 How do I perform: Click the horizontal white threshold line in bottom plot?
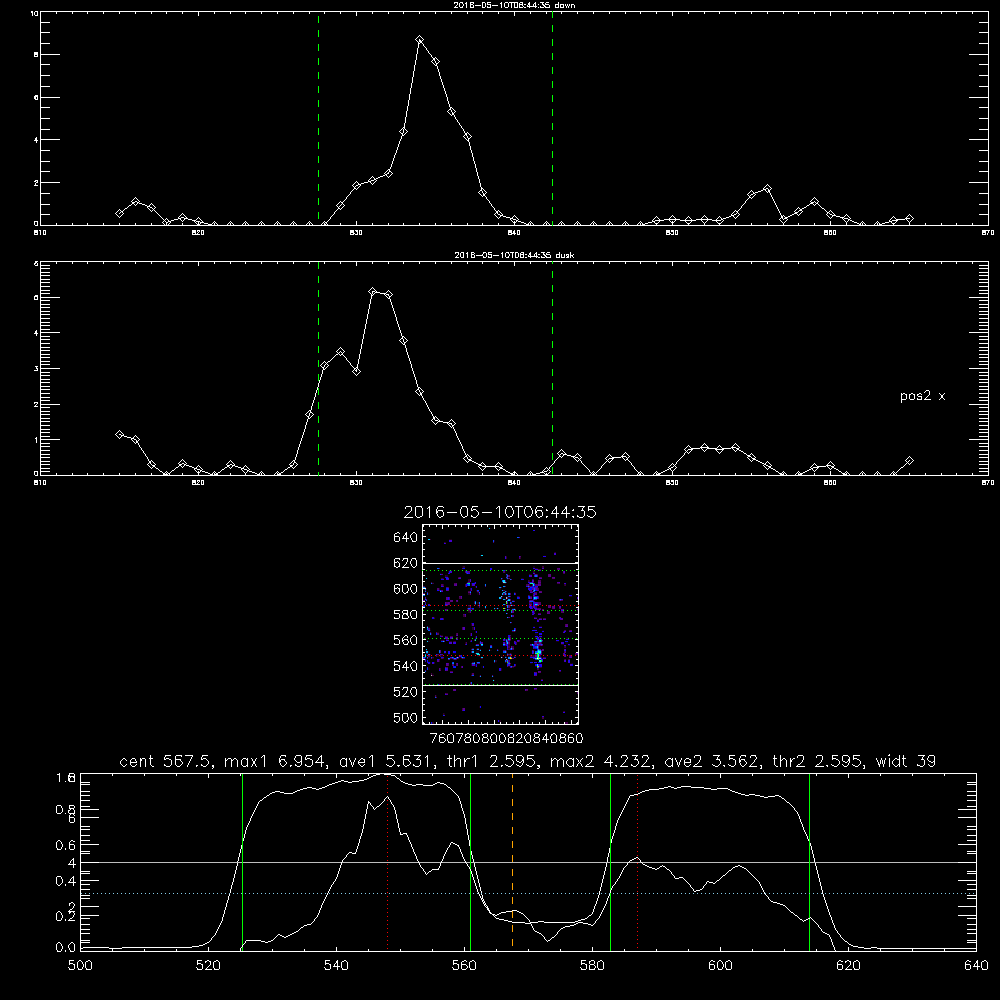[x=528, y=862]
